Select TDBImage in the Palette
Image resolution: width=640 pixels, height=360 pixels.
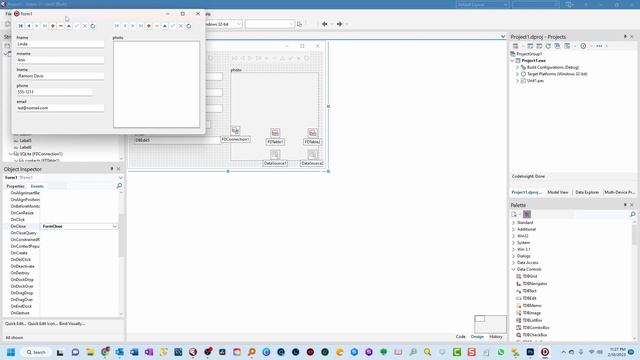tap(531, 313)
